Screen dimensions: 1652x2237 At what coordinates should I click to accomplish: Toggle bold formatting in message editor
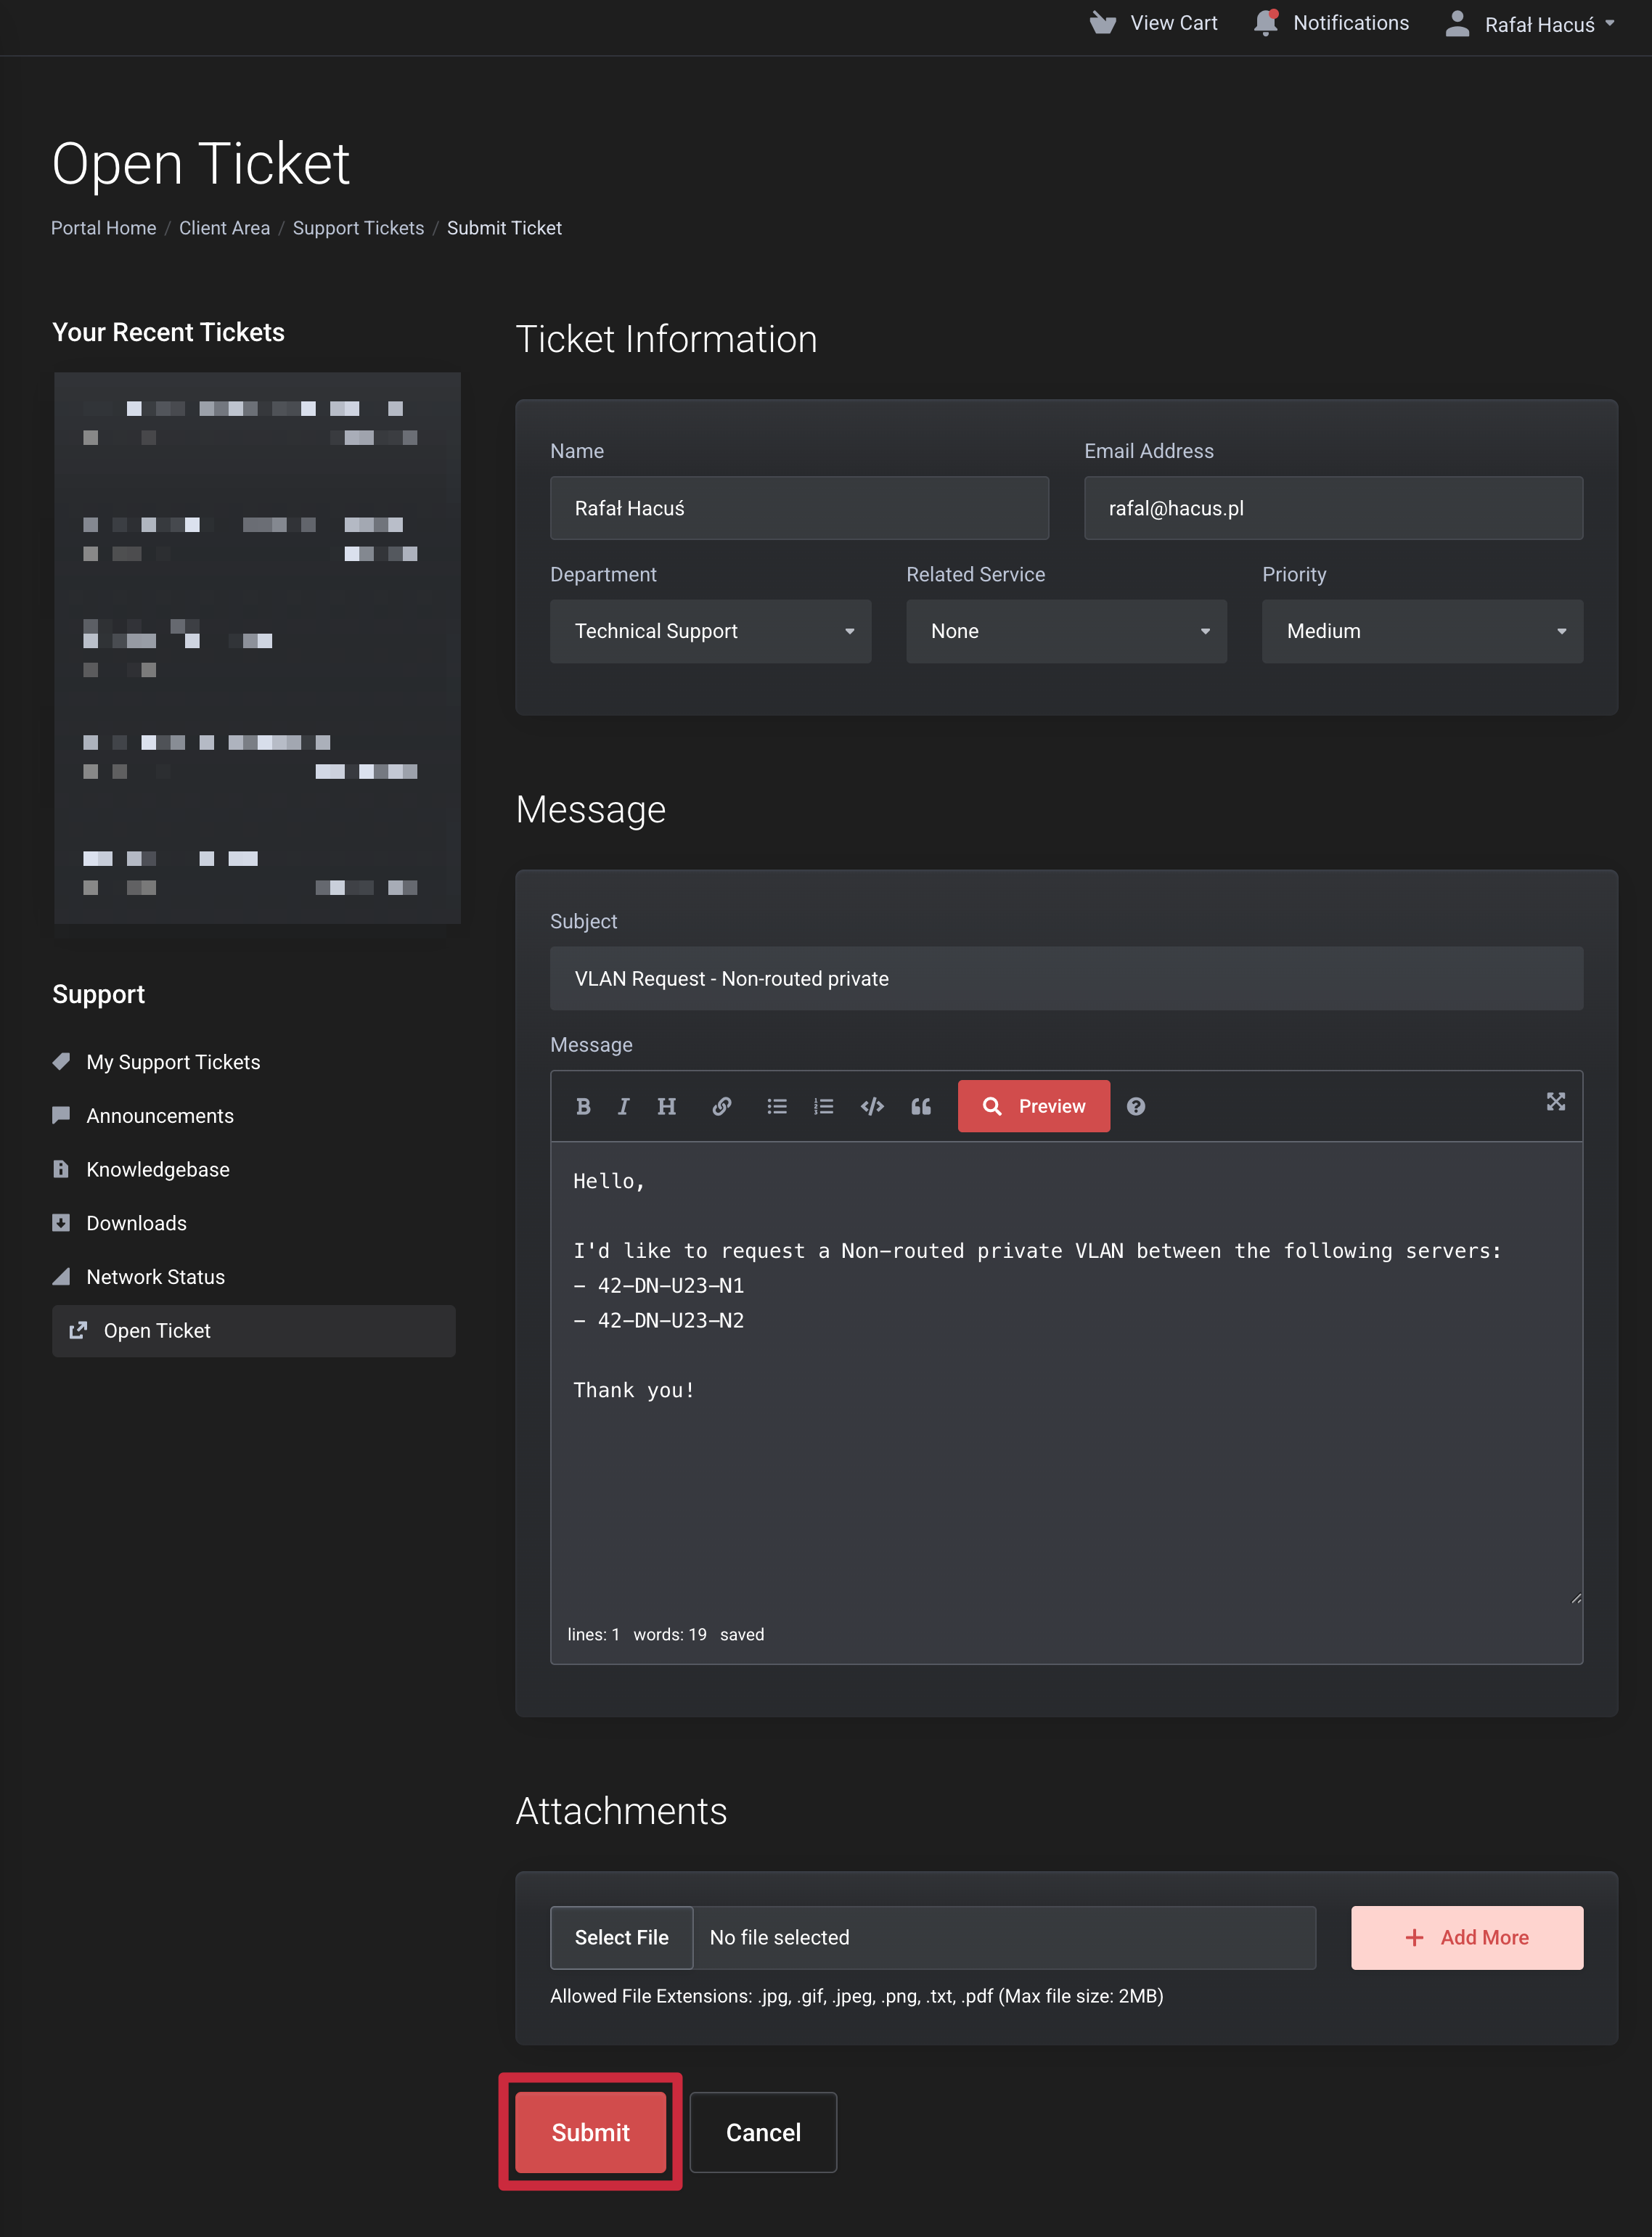(x=583, y=1106)
